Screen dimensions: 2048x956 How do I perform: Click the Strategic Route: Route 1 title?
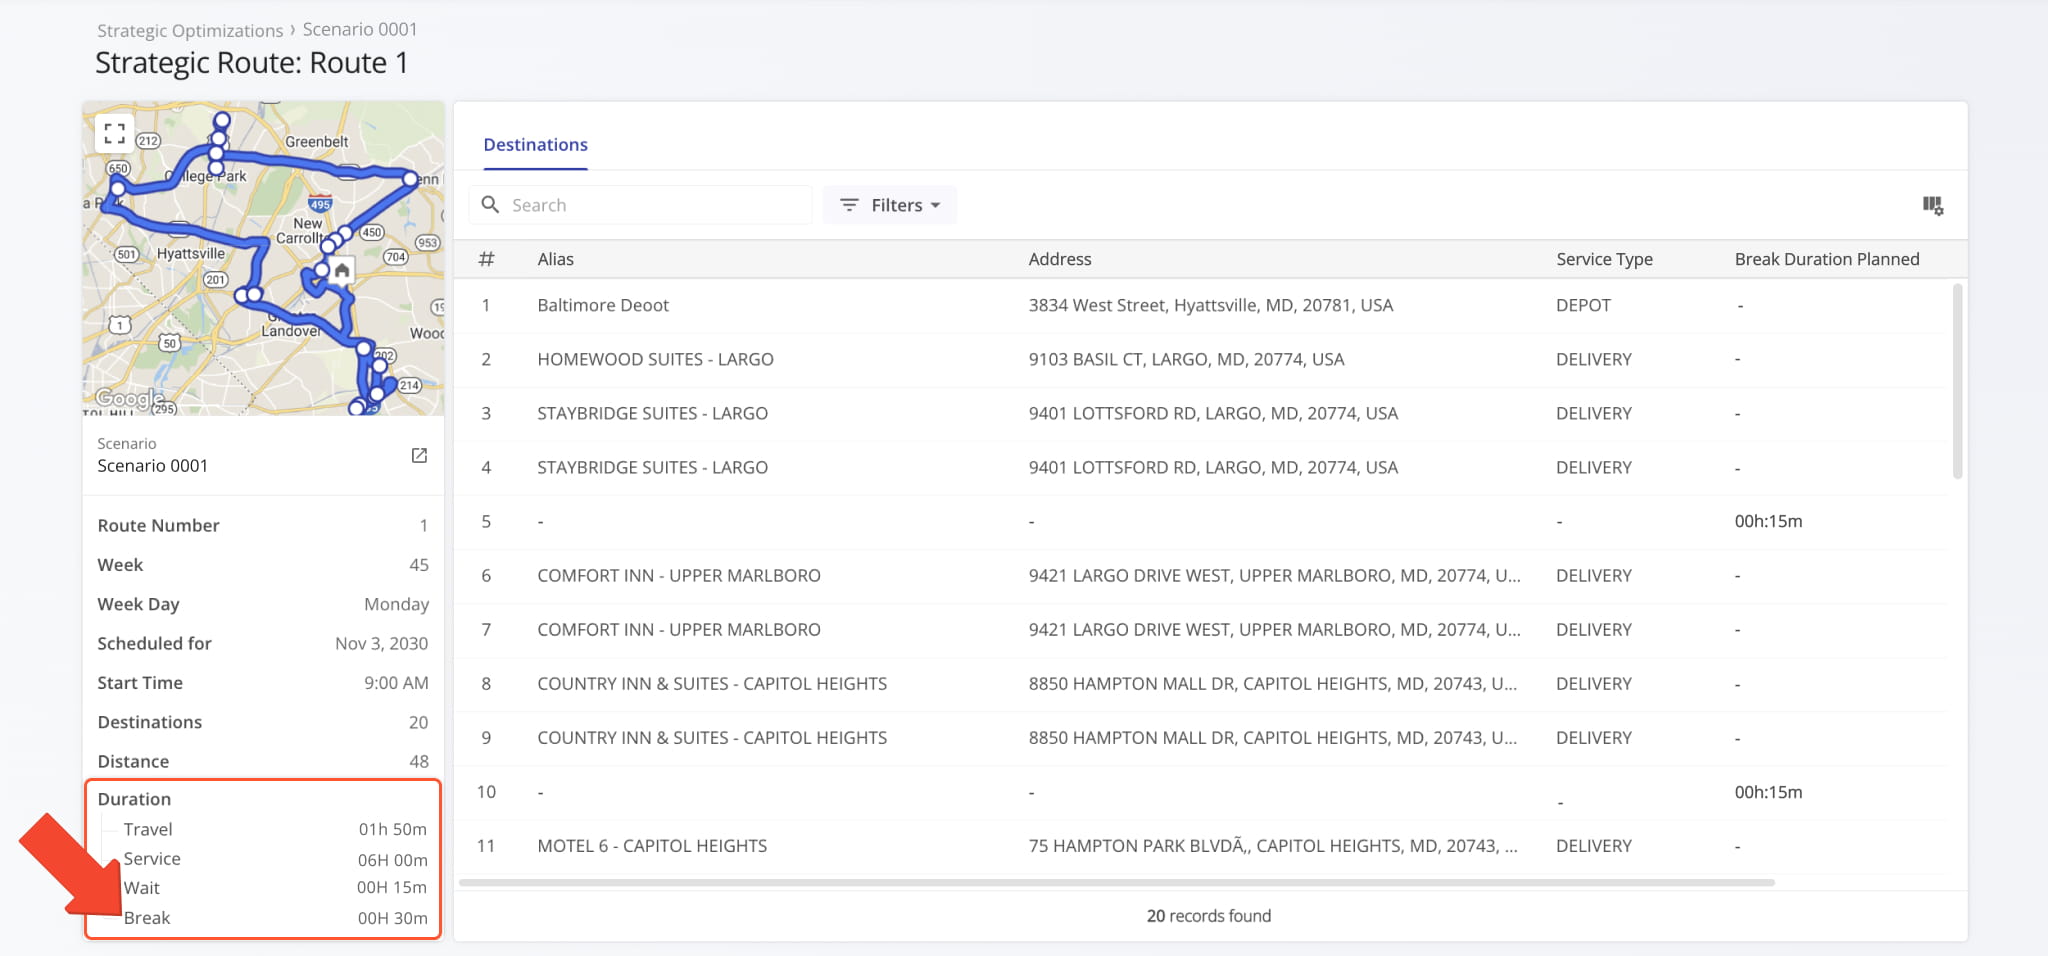pyautogui.click(x=252, y=63)
